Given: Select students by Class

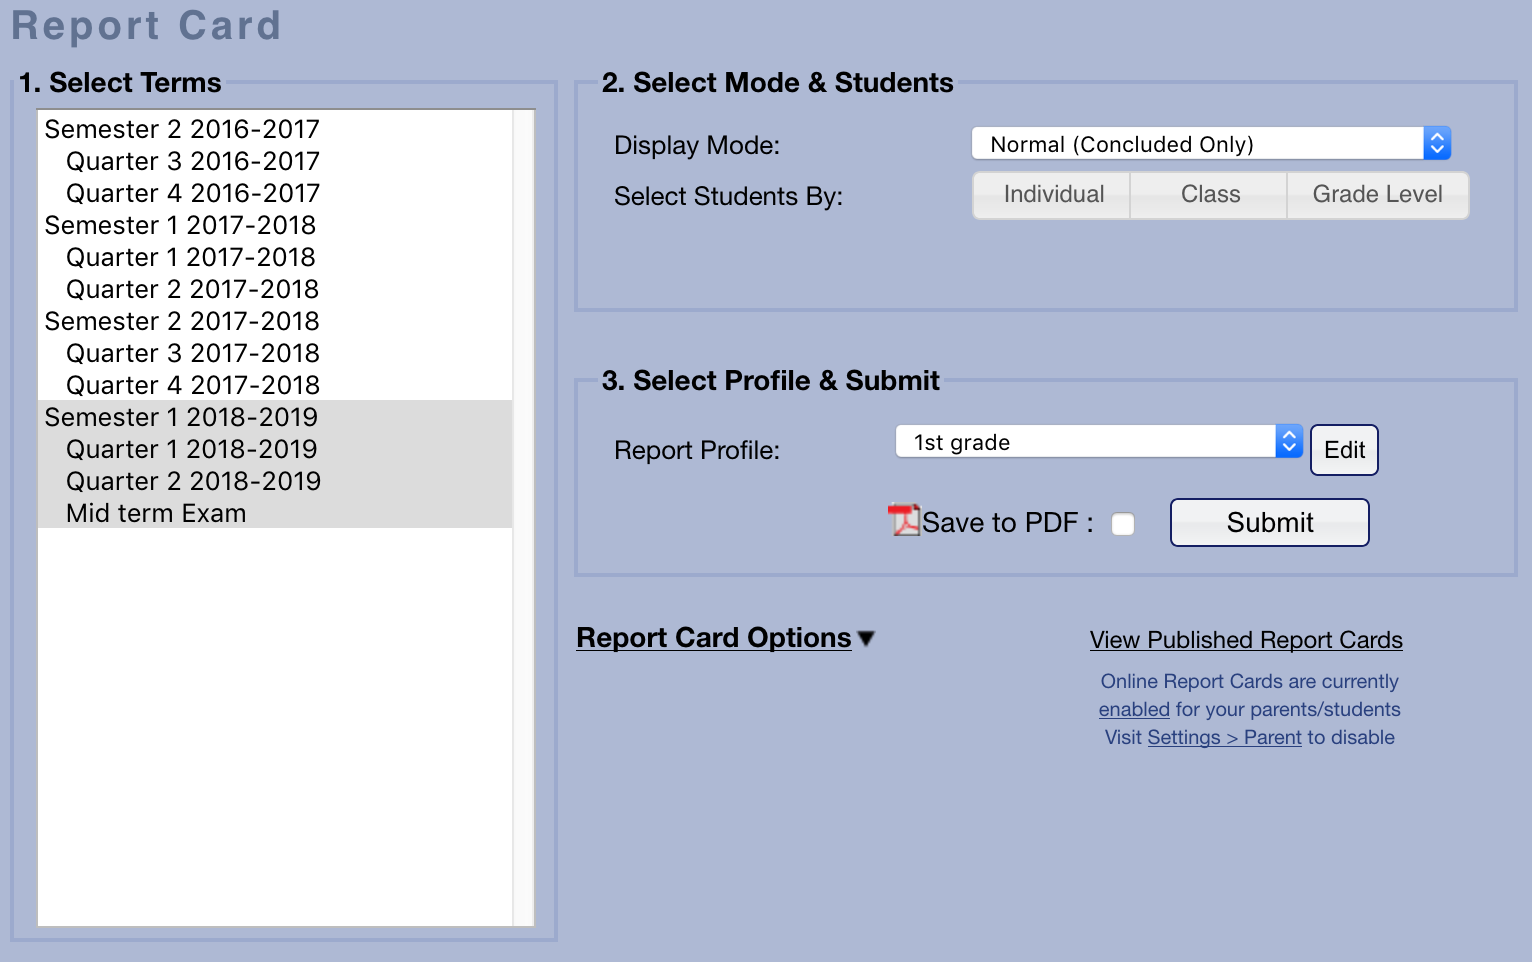Looking at the screenshot, I should tap(1210, 195).
